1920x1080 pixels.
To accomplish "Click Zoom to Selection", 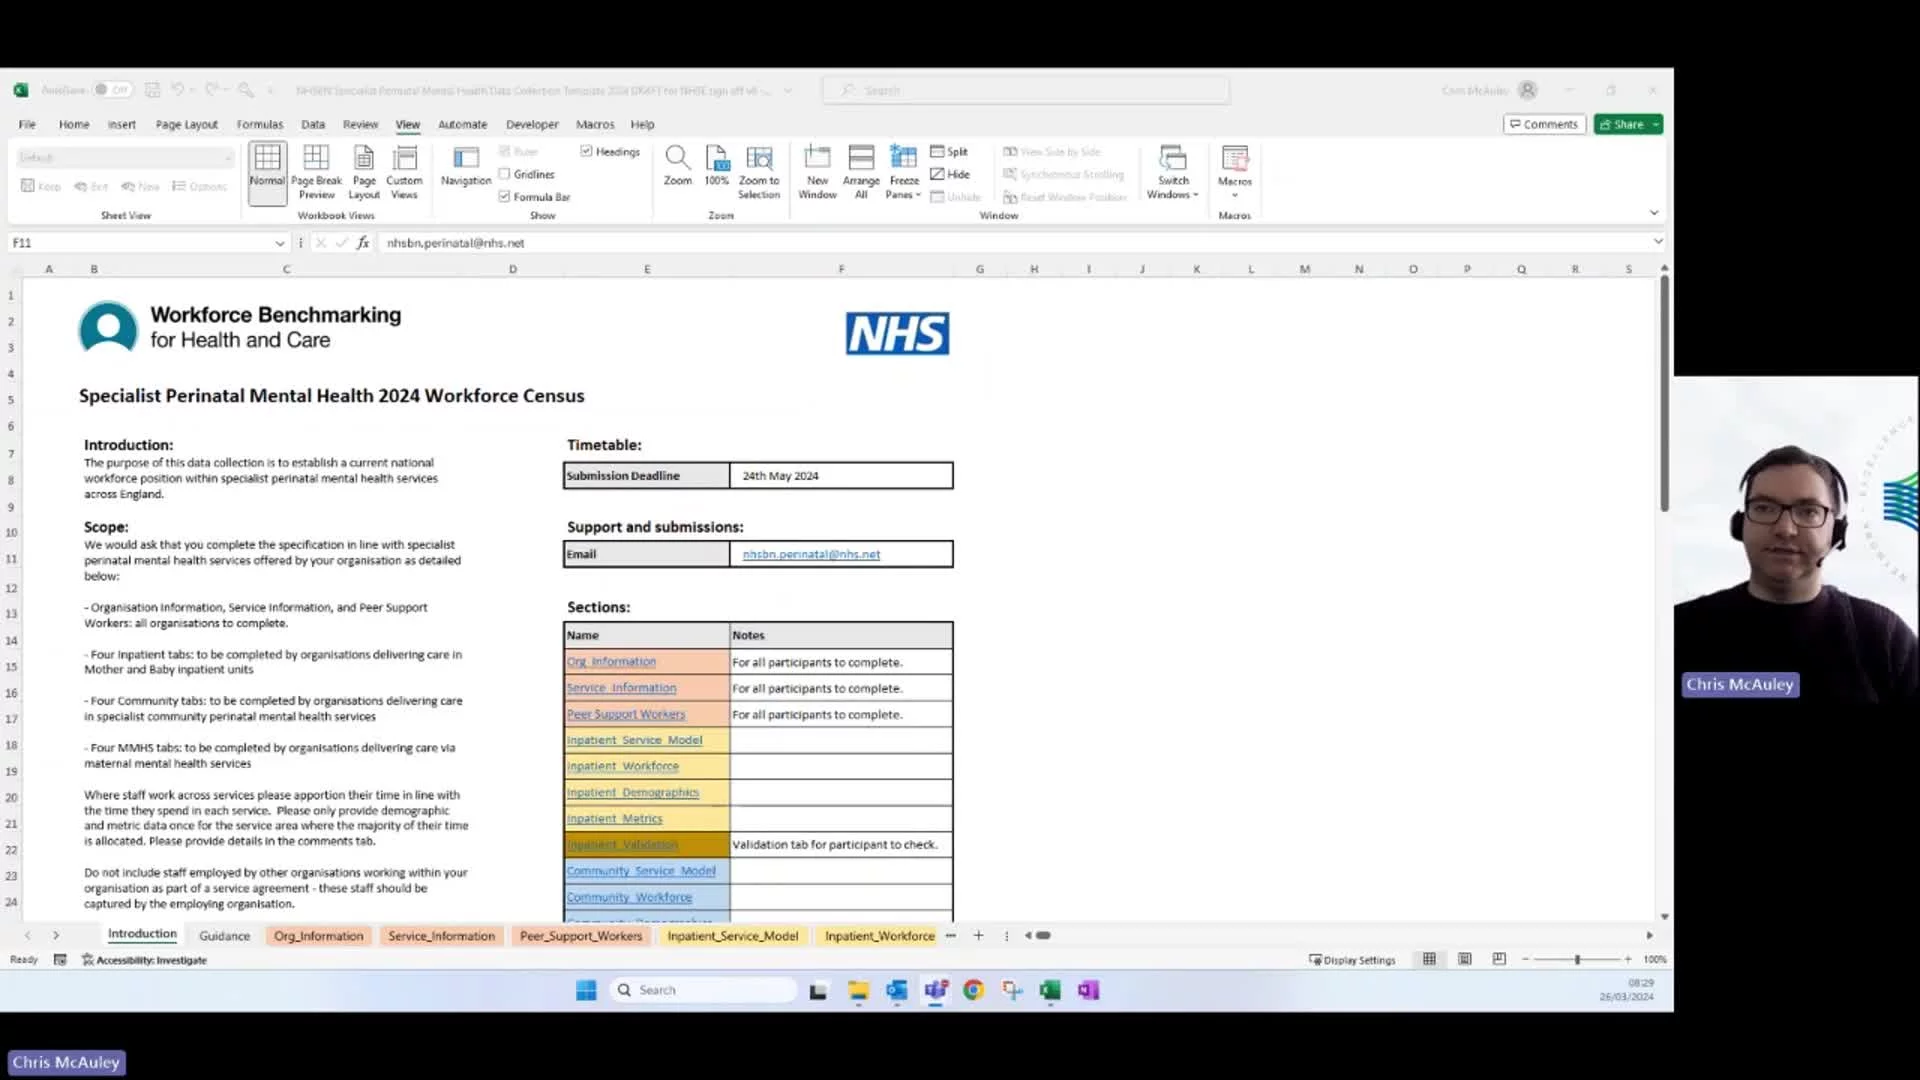I will click(759, 172).
